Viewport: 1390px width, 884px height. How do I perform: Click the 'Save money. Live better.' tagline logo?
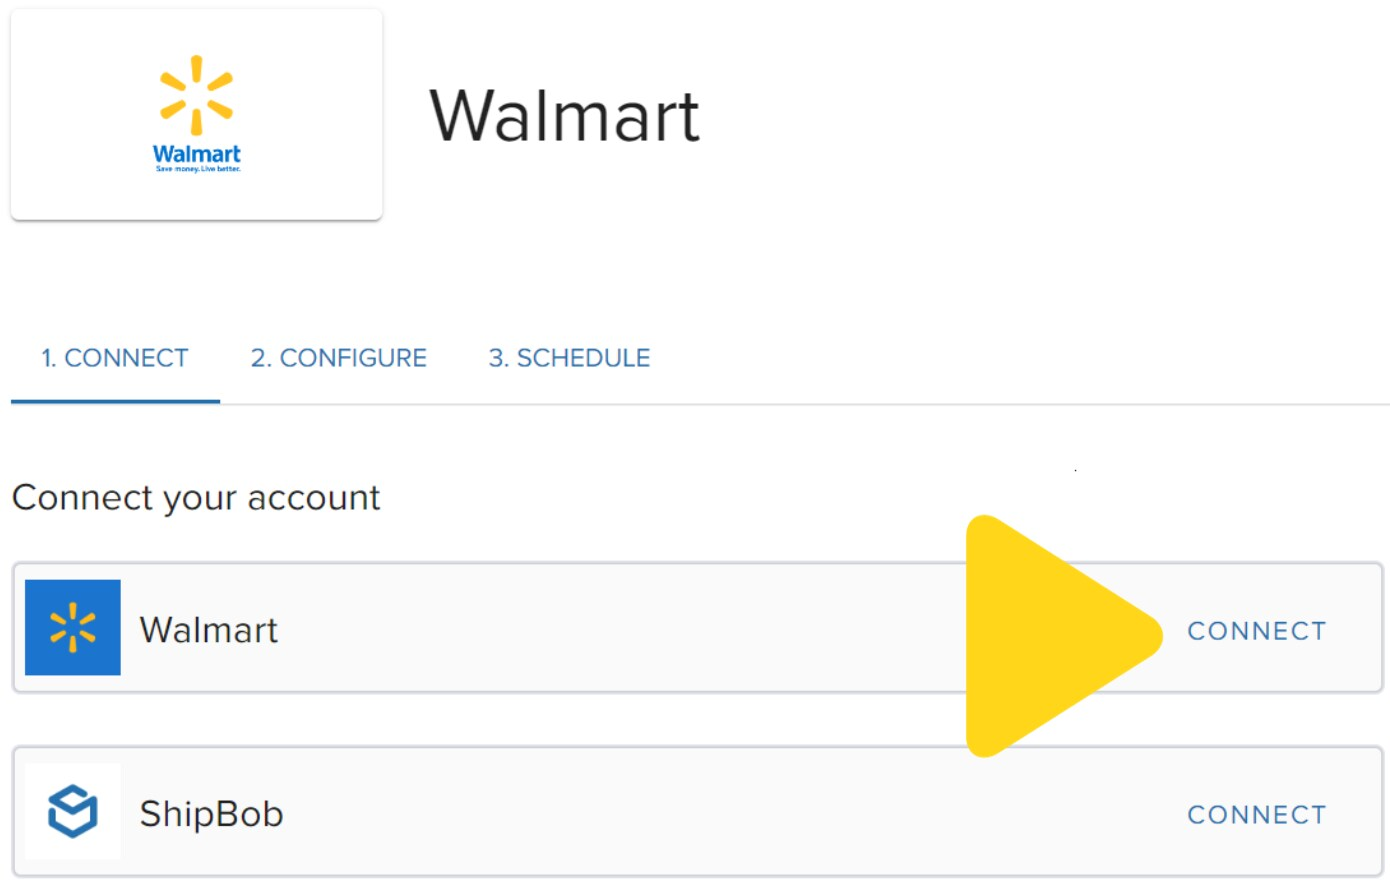196,168
